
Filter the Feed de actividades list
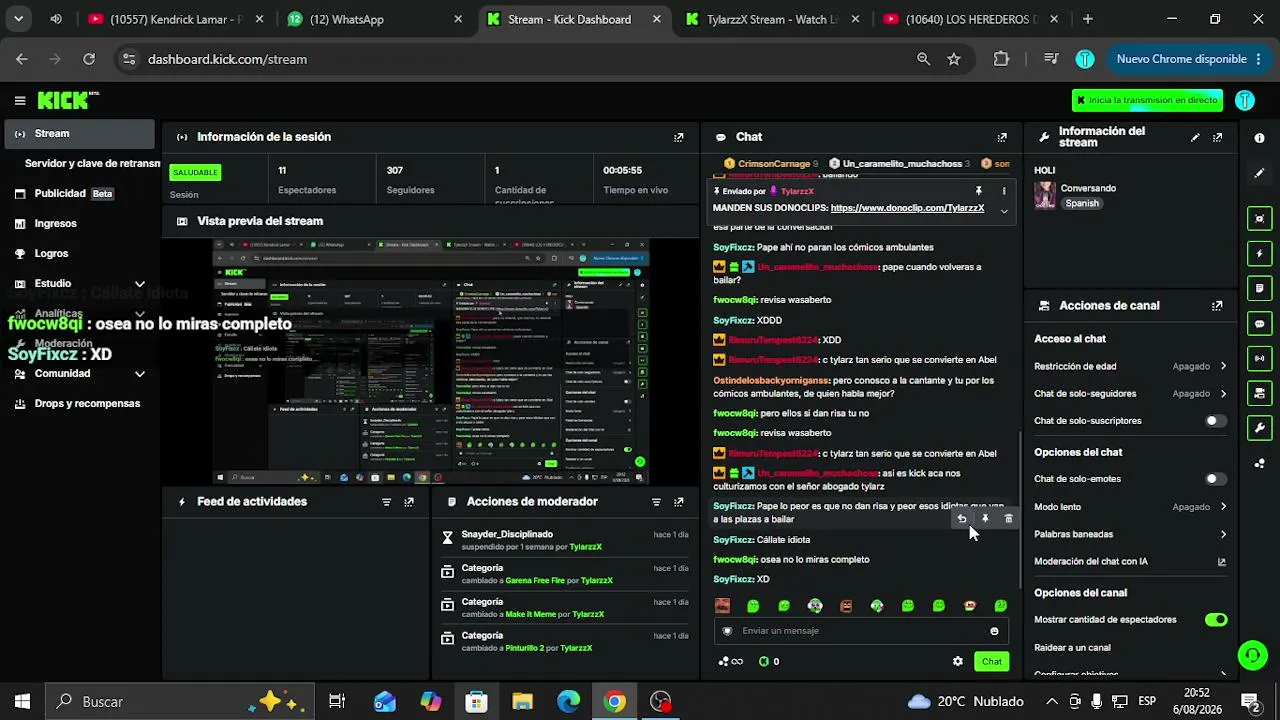pos(386,502)
